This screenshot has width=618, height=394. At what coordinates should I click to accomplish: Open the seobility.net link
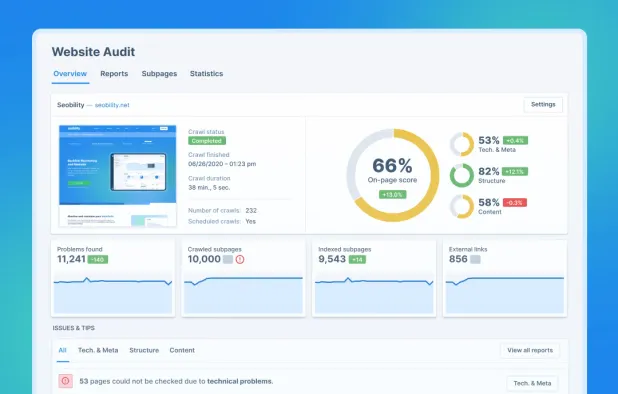112,105
